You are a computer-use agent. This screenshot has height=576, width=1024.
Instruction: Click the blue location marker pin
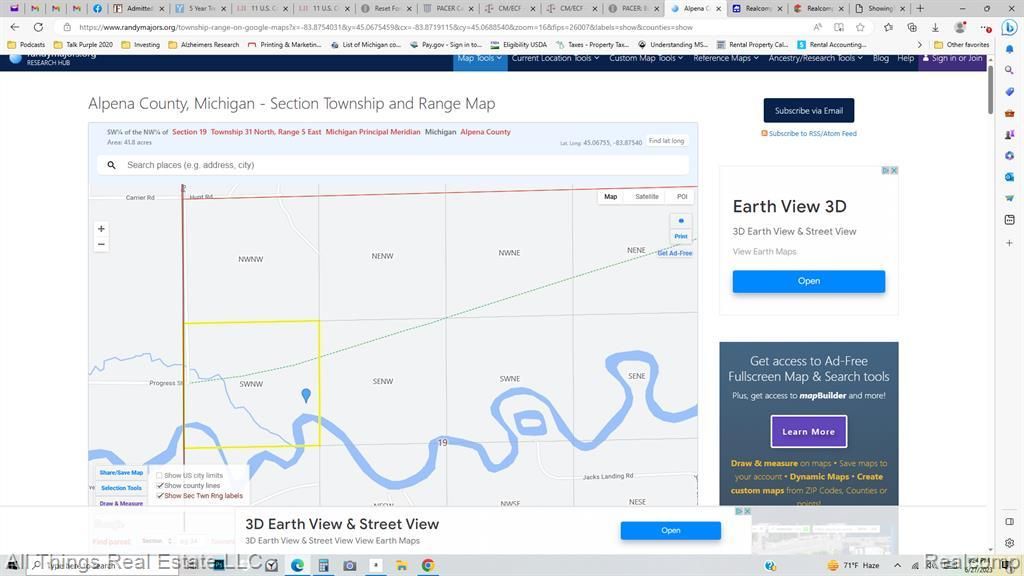pyautogui.click(x=306, y=395)
